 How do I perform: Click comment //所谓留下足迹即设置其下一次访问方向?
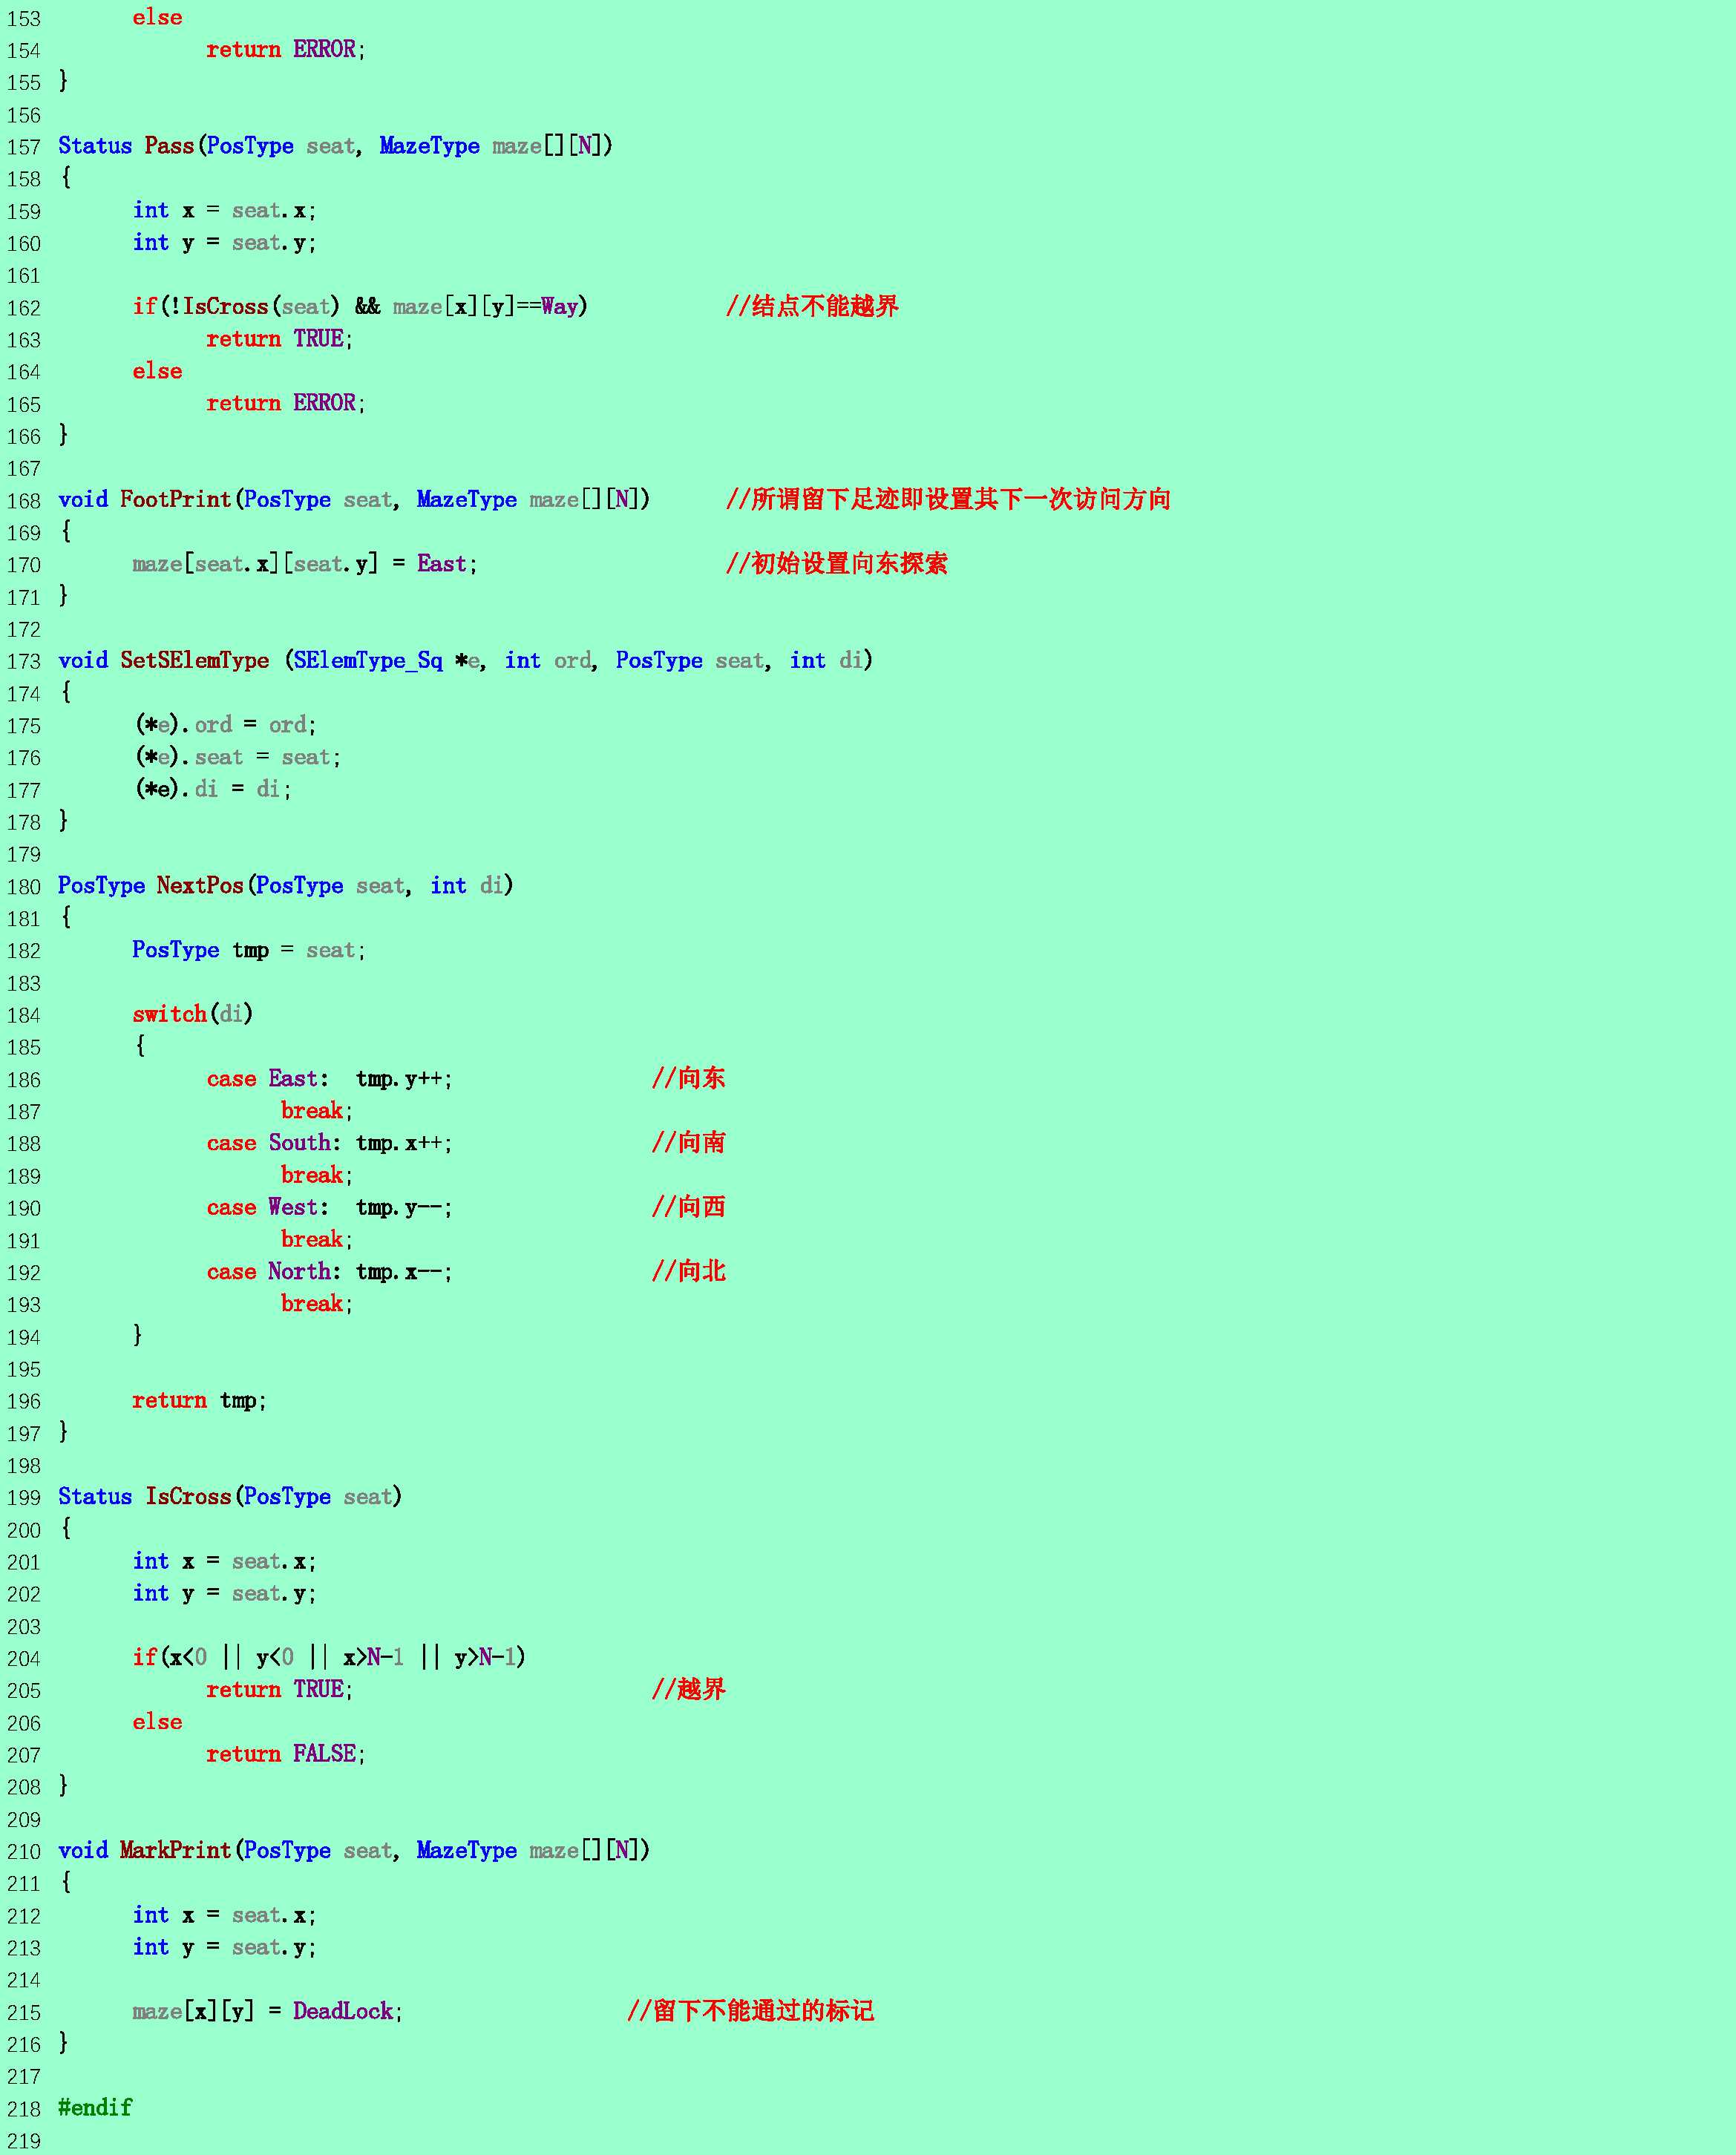(x=948, y=499)
